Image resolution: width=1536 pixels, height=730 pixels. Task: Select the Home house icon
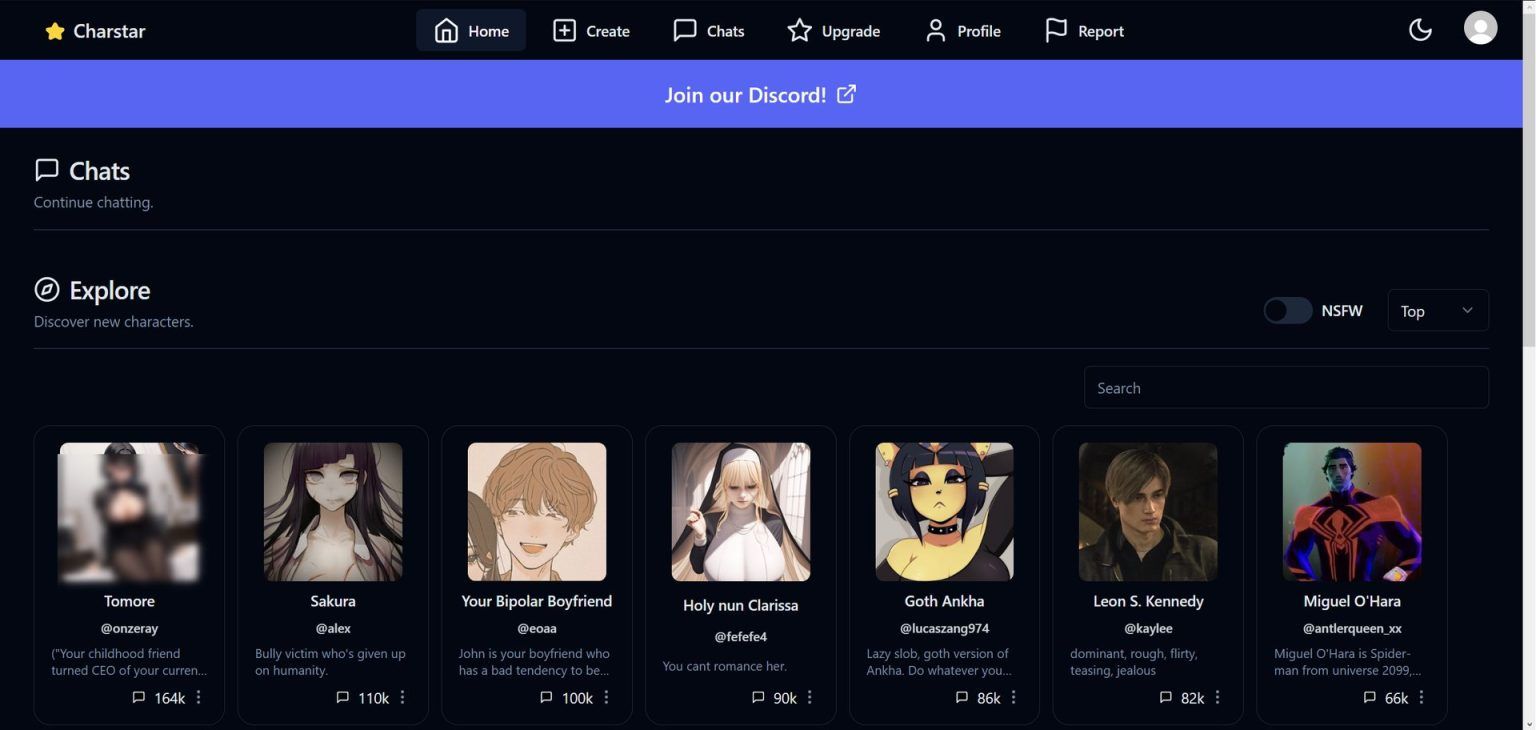[x=444, y=29]
